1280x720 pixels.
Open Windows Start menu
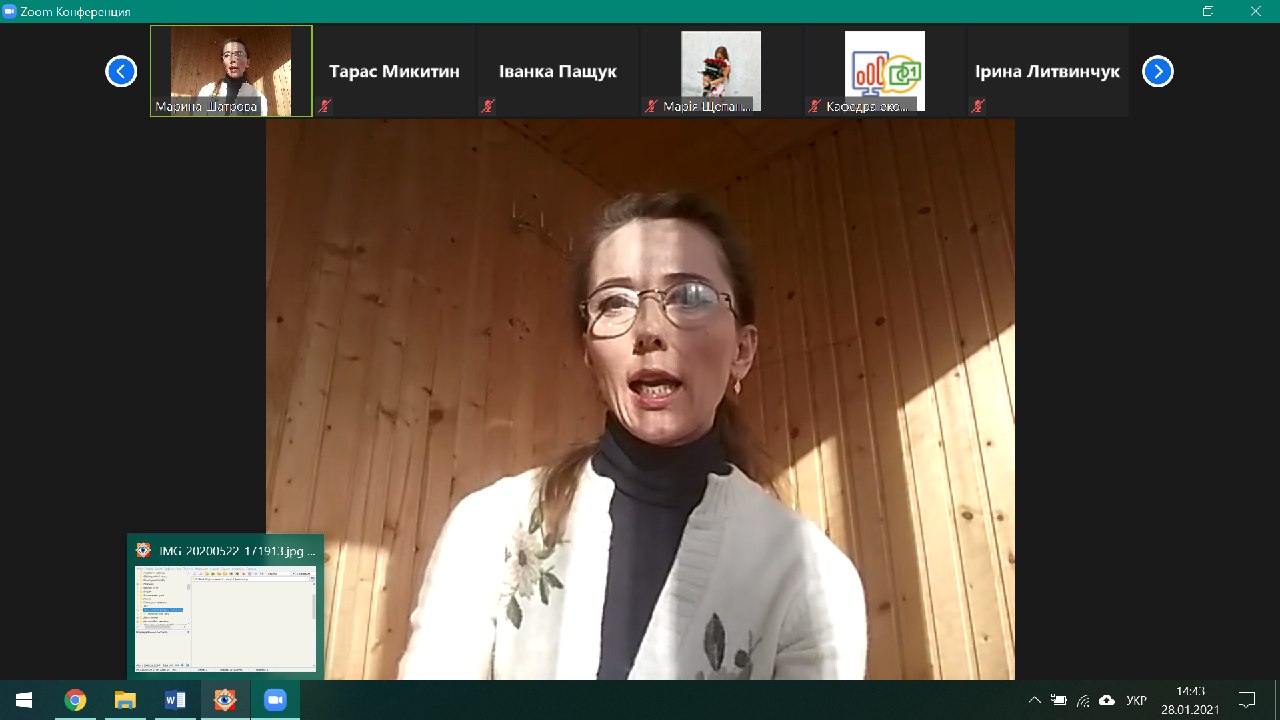tap(24, 700)
